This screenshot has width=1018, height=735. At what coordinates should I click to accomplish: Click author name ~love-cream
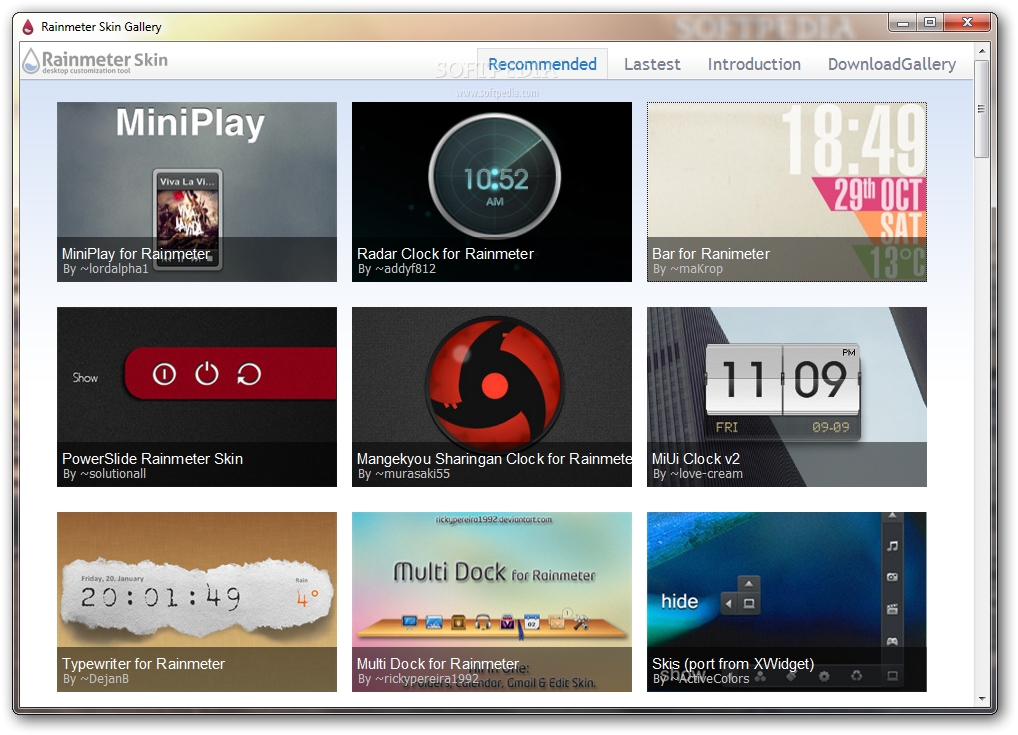(706, 474)
